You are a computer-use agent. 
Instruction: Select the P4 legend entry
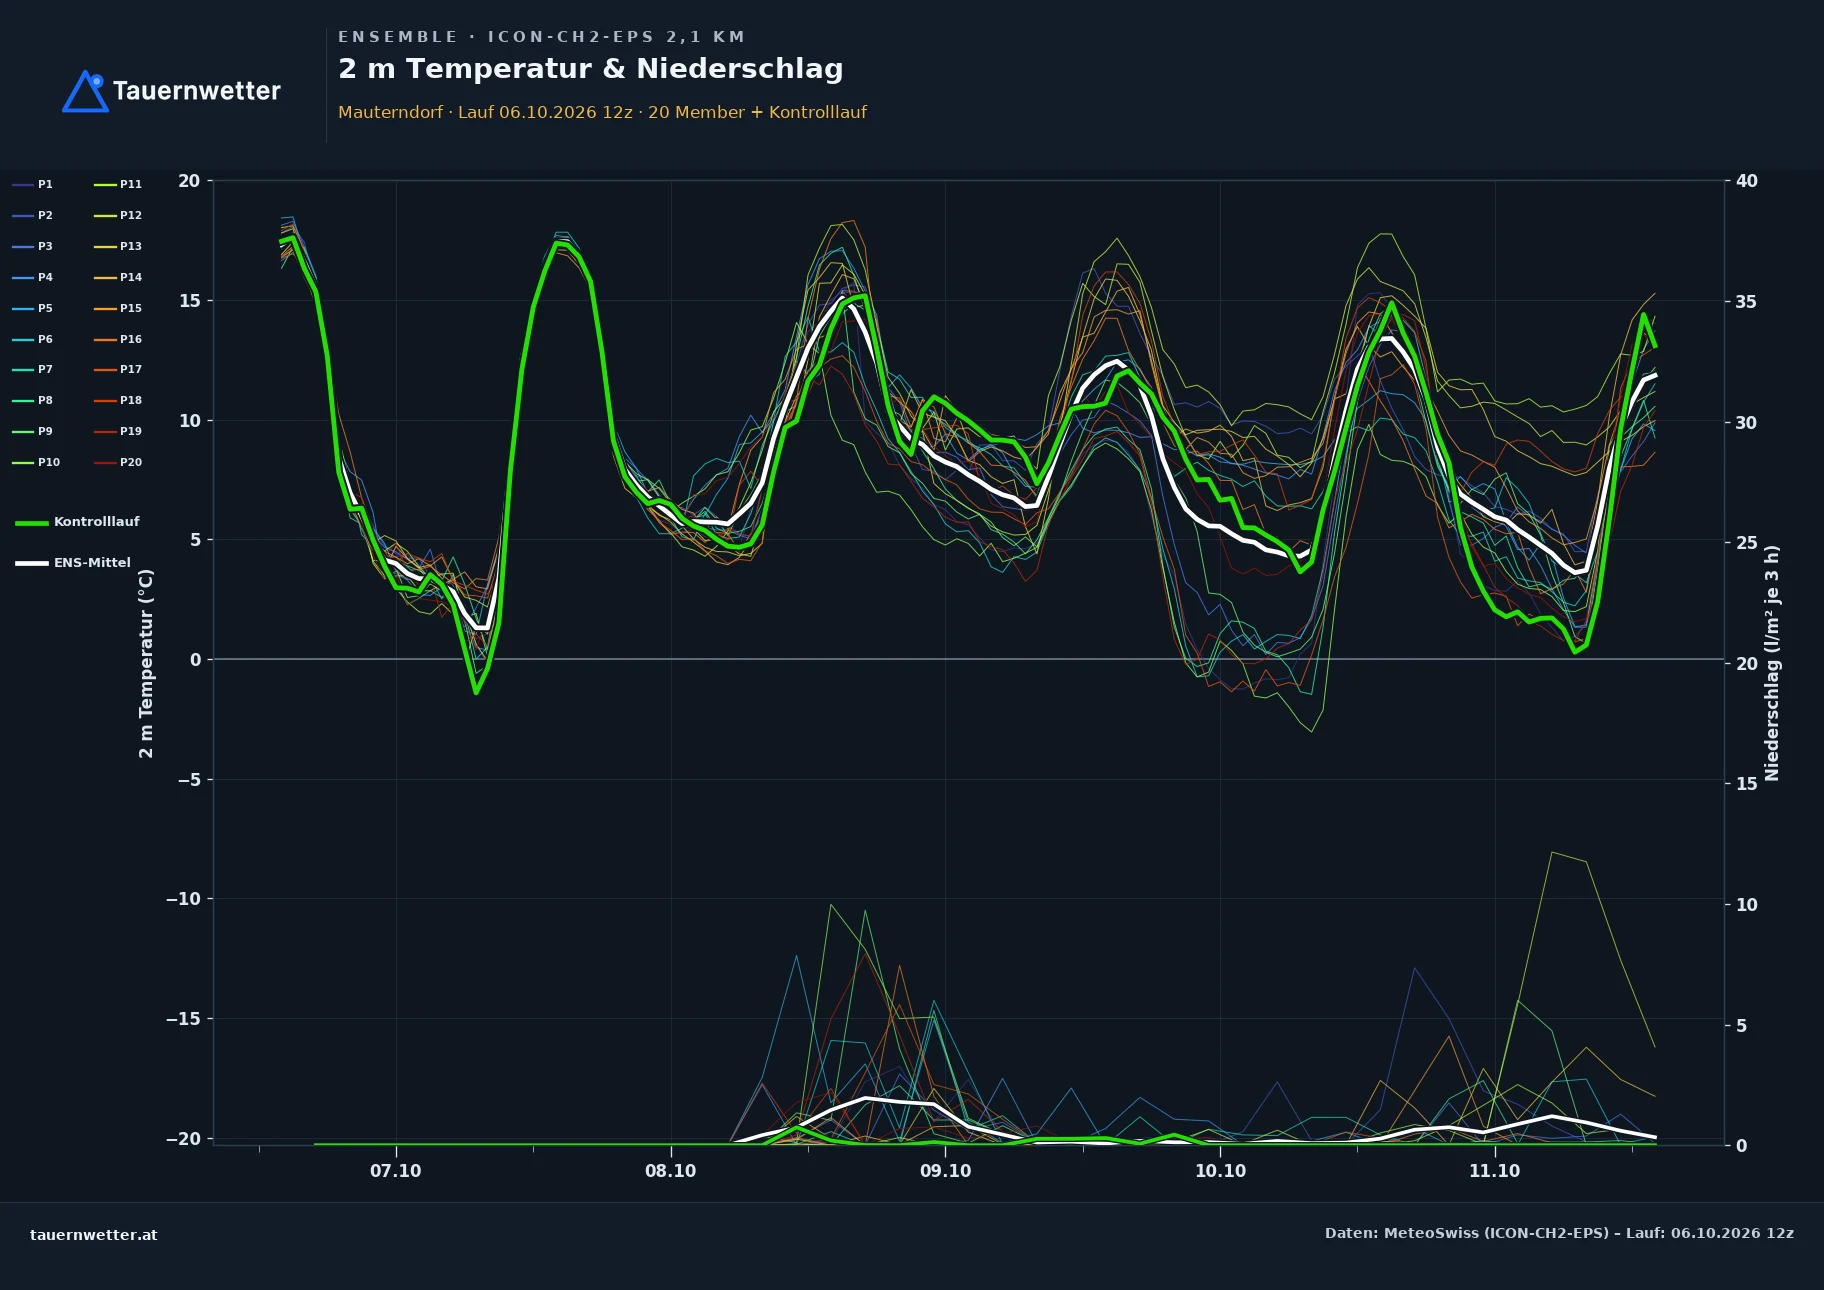(32, 277)
